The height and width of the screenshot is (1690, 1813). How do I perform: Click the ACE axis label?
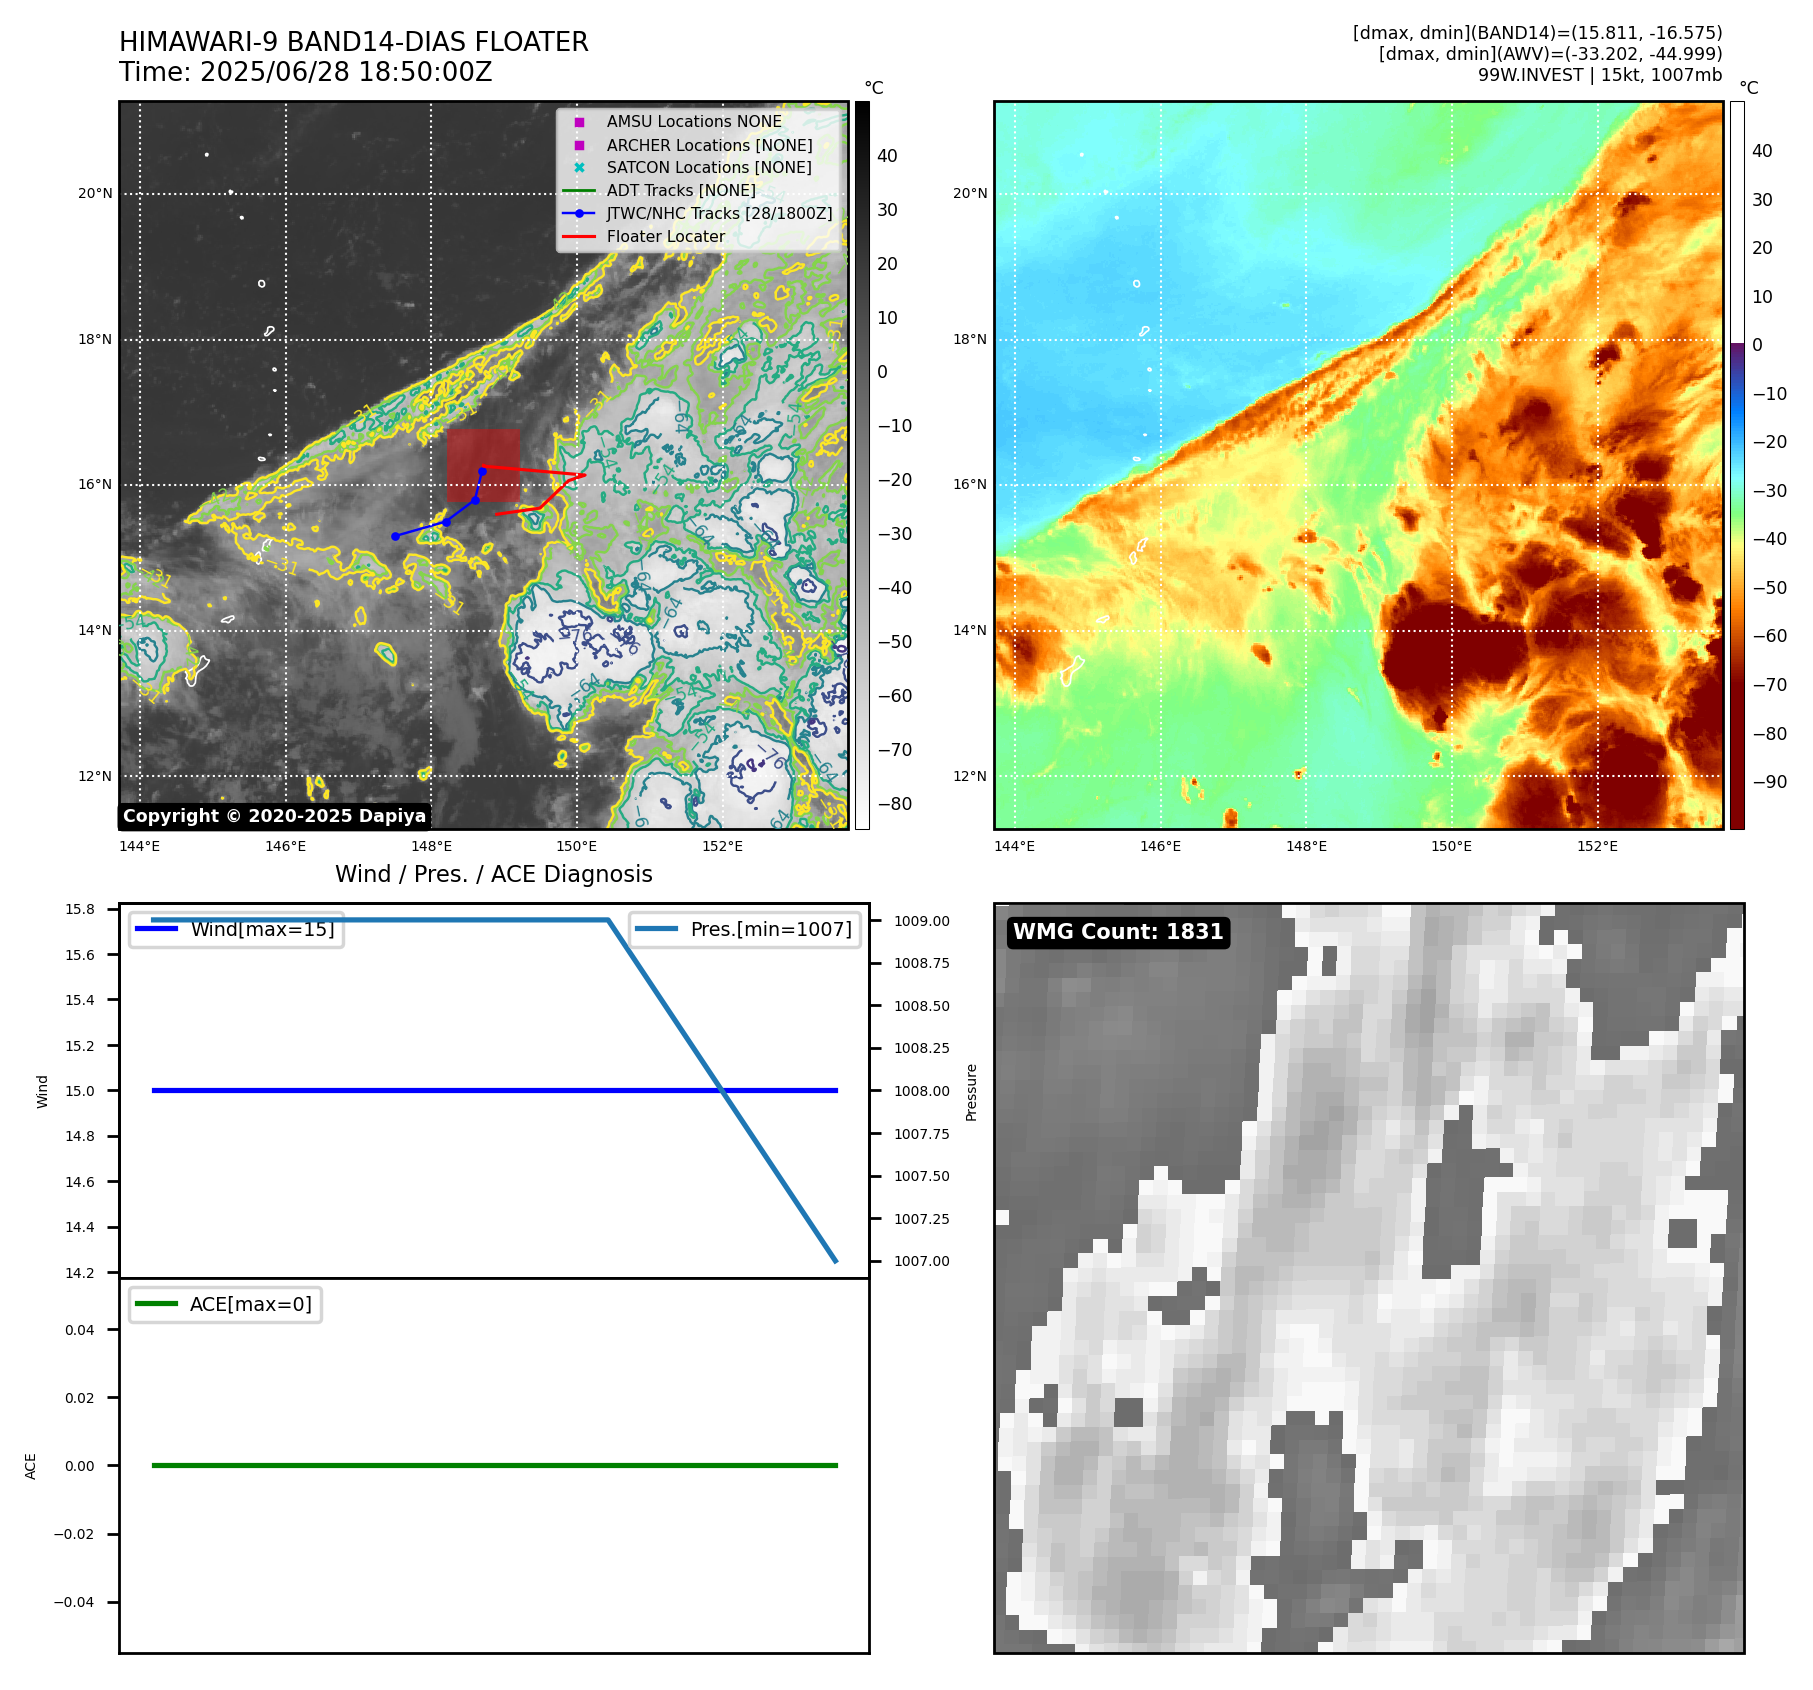click(31, 1466)
